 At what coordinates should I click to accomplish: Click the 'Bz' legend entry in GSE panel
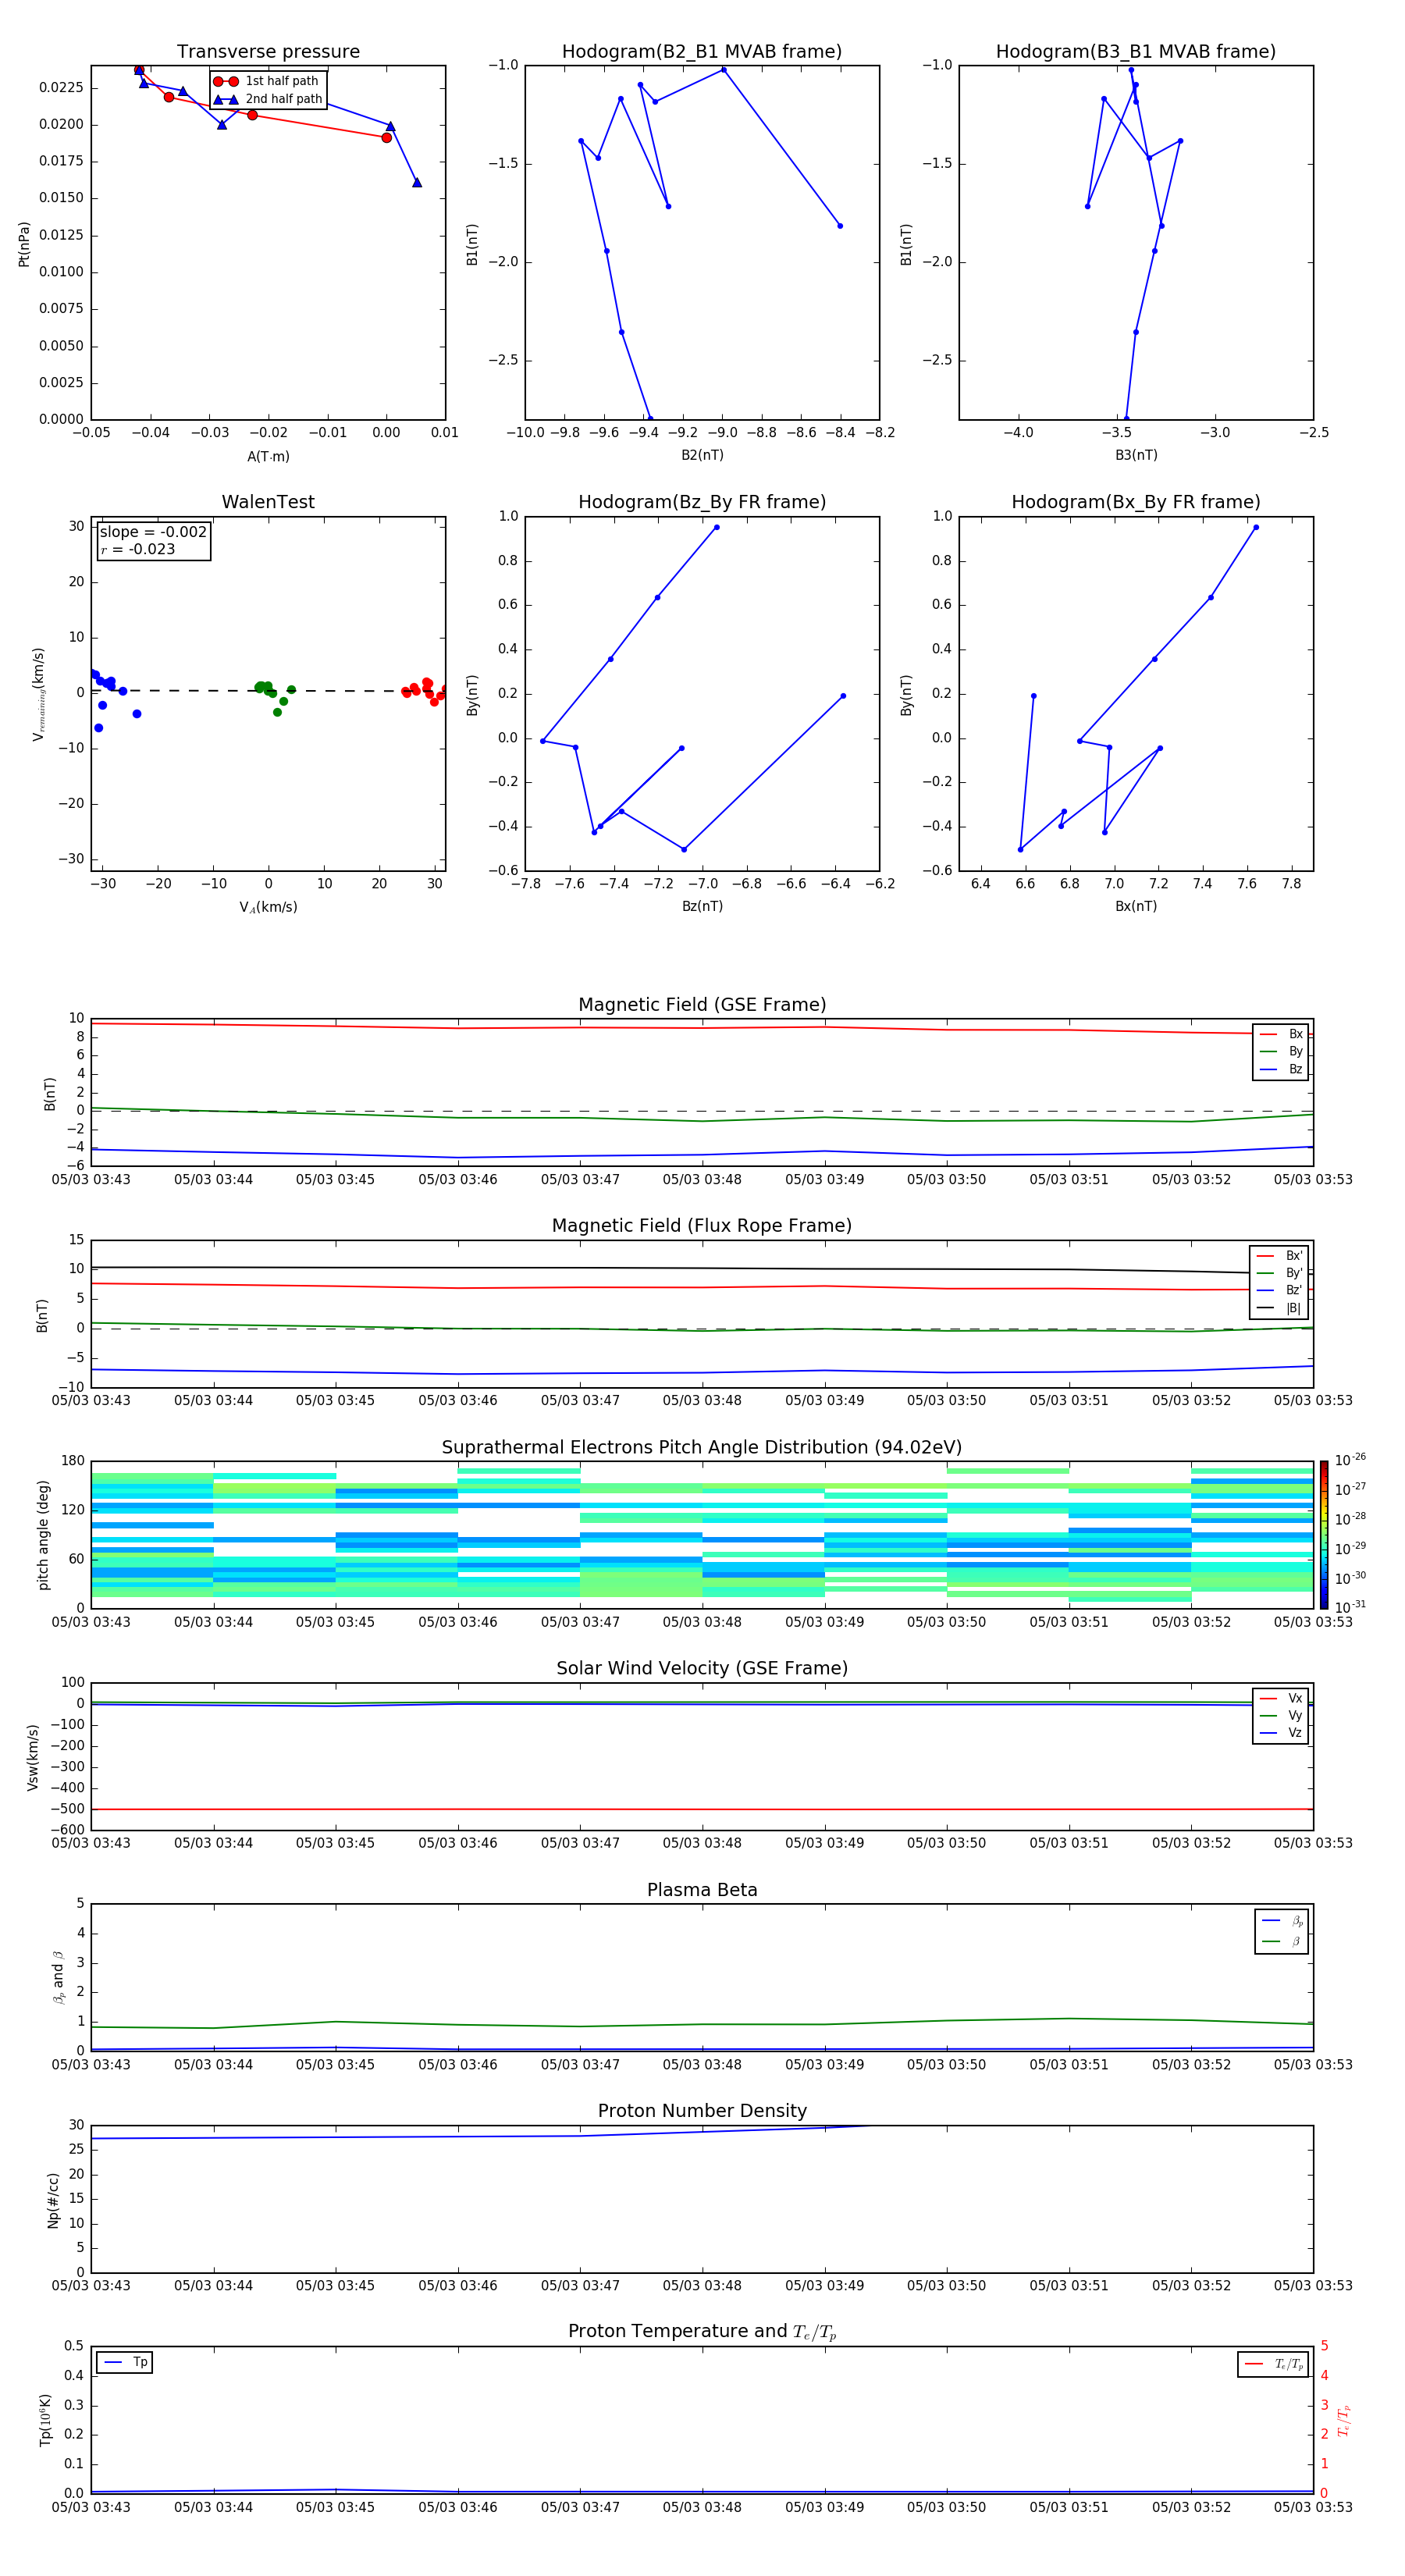click(1281, 1069)
